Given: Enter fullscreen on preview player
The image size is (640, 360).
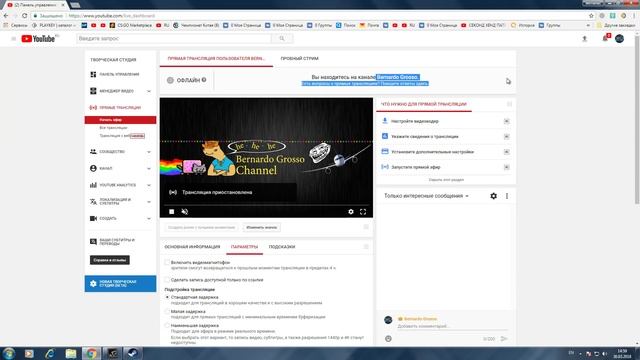Looking at the screenshot, I should pos(363,211).
